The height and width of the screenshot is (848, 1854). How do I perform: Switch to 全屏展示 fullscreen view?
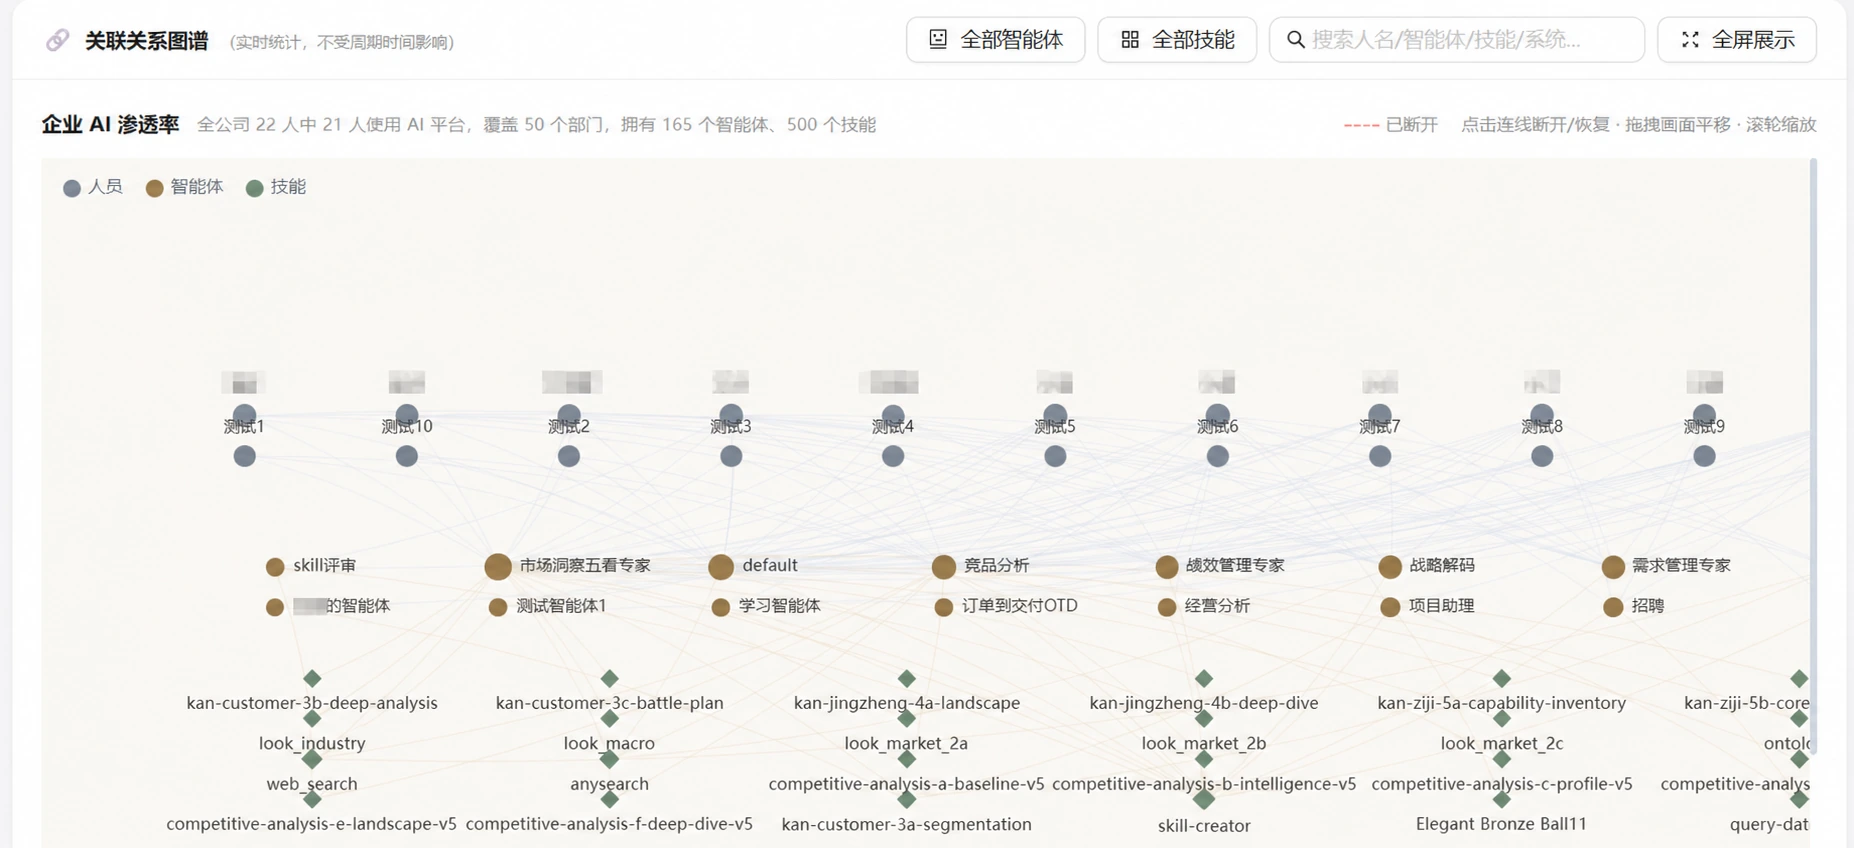[1737, 40]
